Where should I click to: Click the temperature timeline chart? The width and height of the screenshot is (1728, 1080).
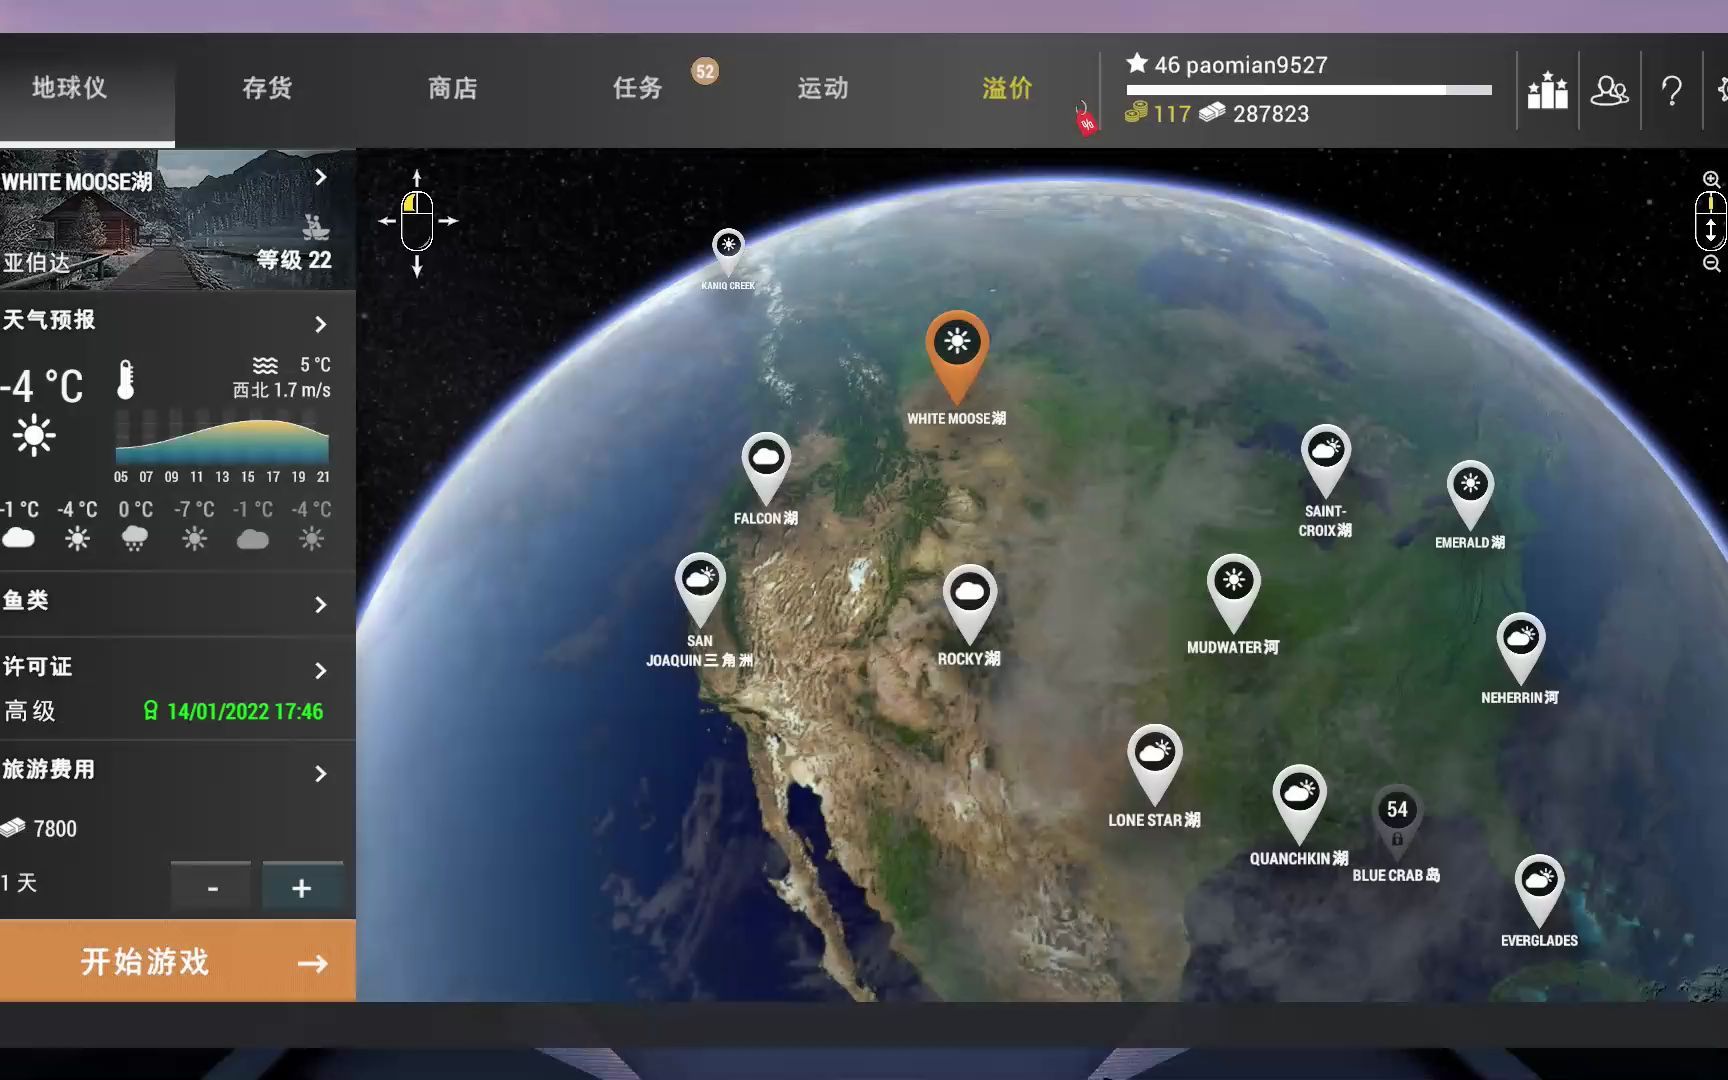click(x=221, y=444)
